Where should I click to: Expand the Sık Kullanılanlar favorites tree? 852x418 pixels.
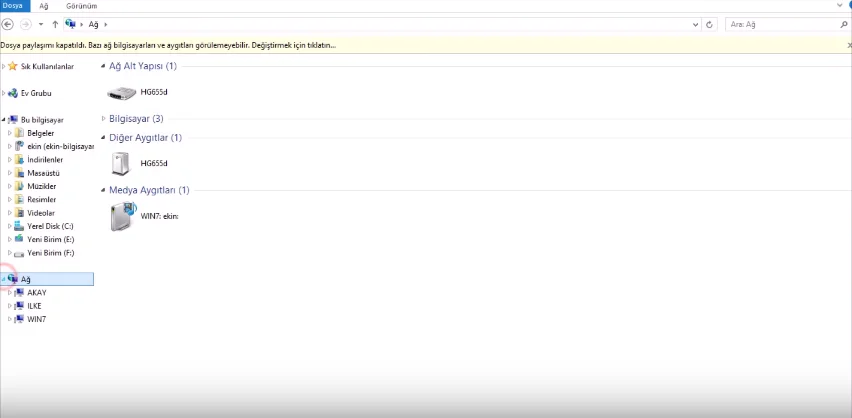click(x=3, y=66)
